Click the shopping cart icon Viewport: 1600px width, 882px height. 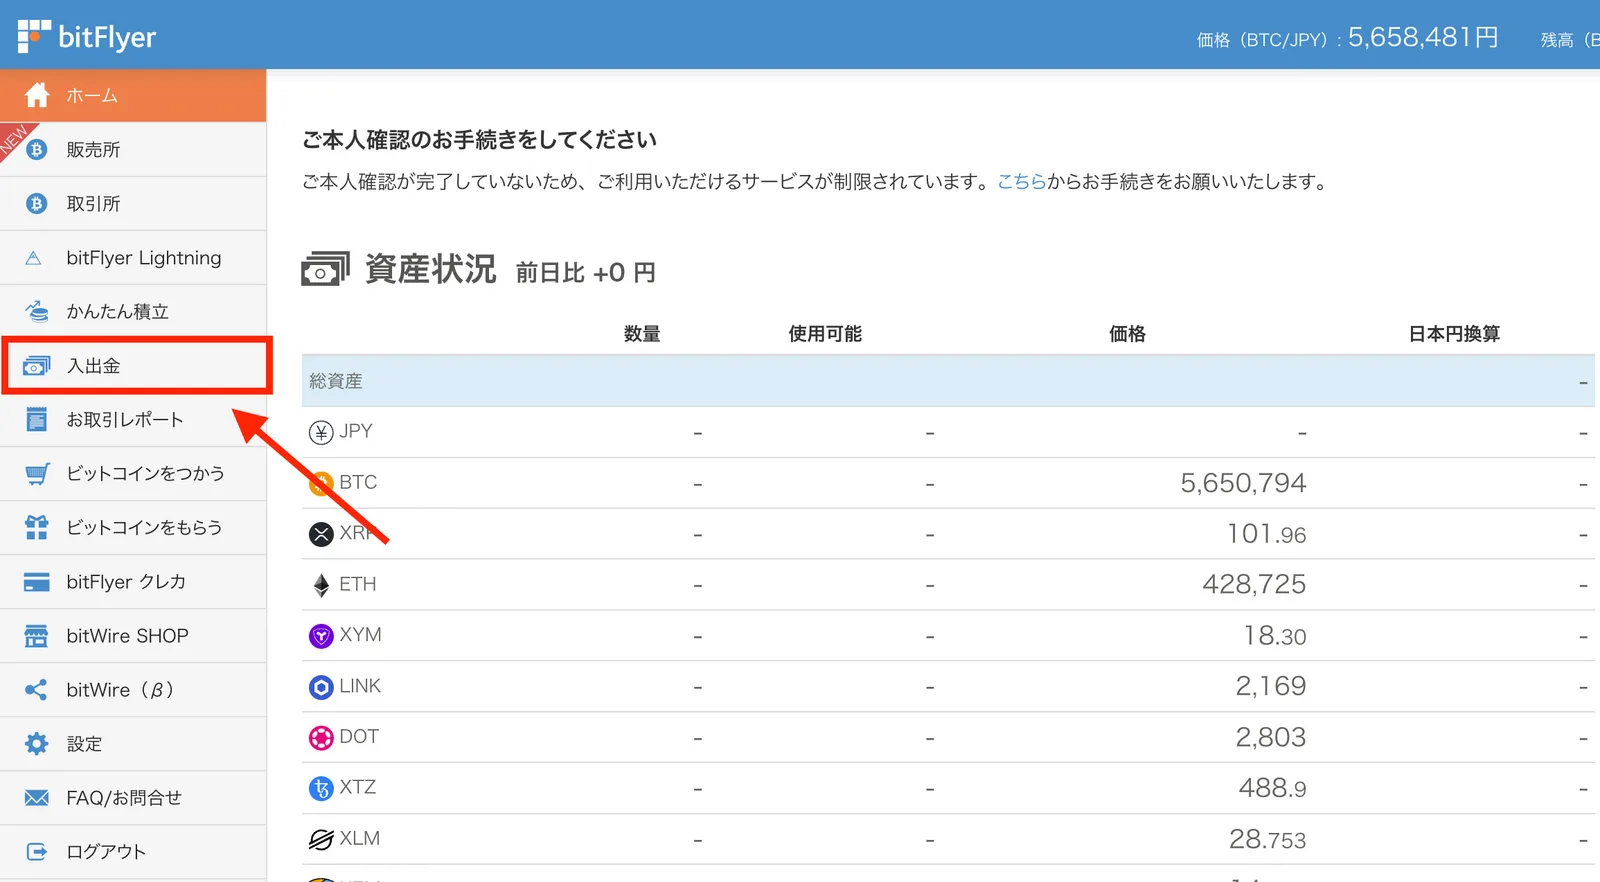(x=37, y=474)
